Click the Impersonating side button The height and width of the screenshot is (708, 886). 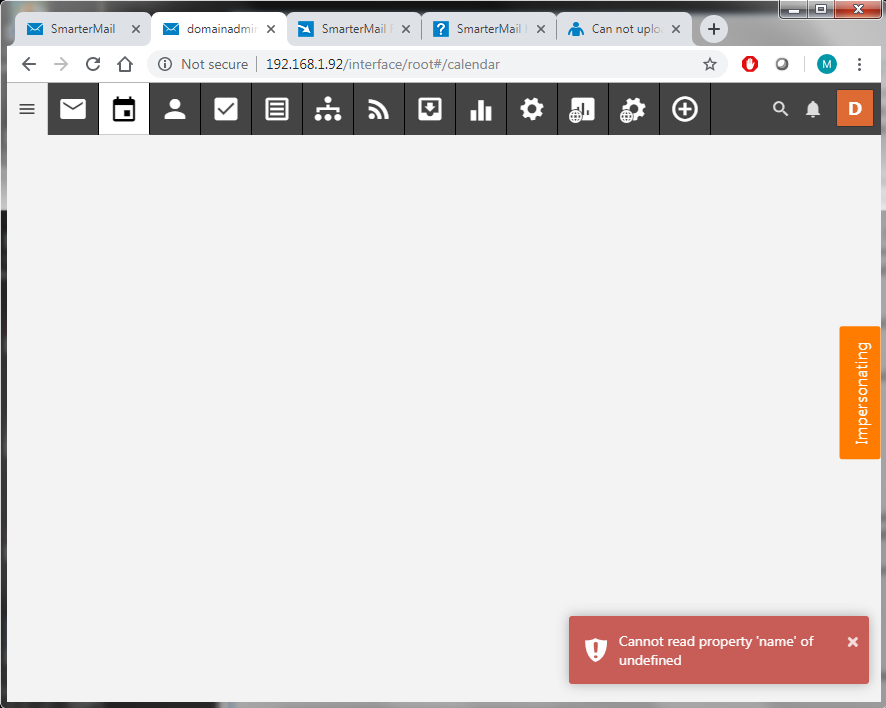click(x=860, y=393)
